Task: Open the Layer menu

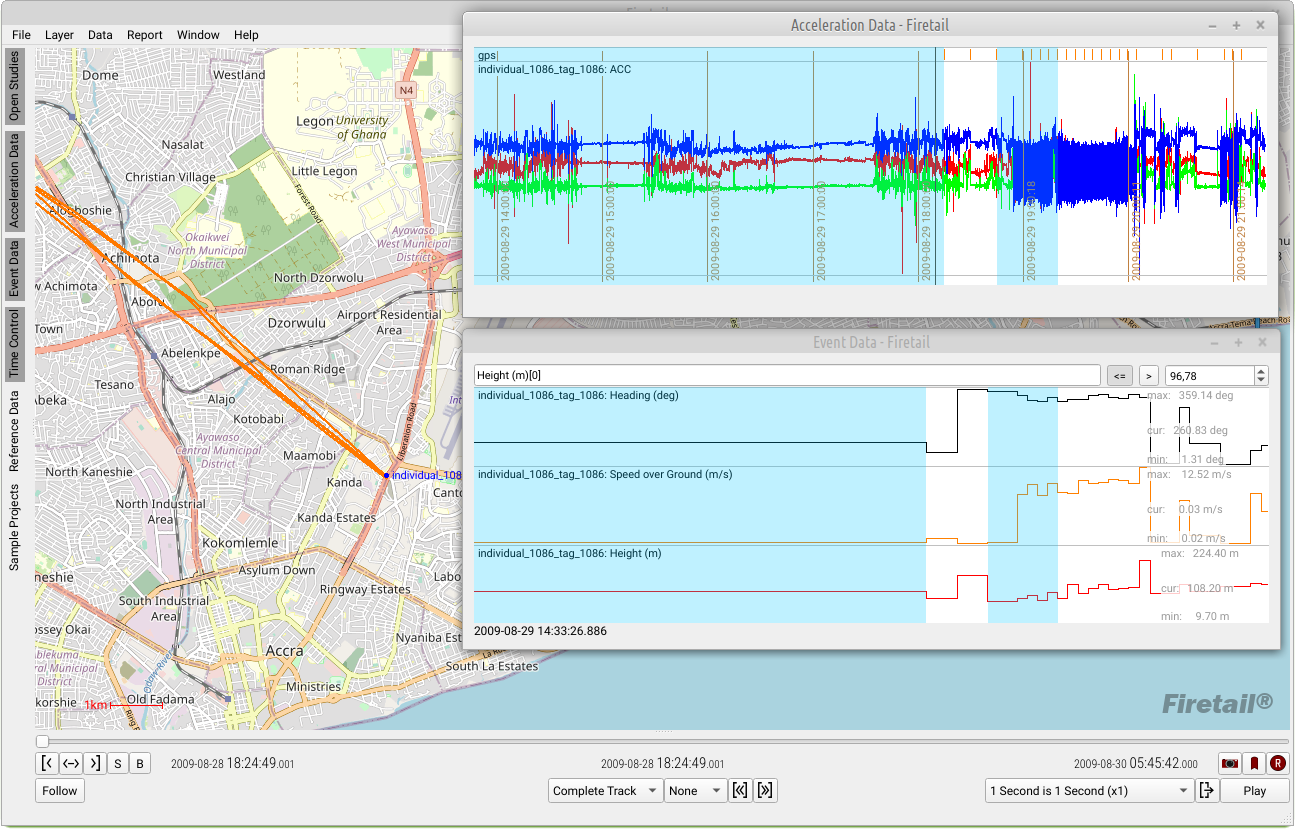Action: [x=59, y=35]
